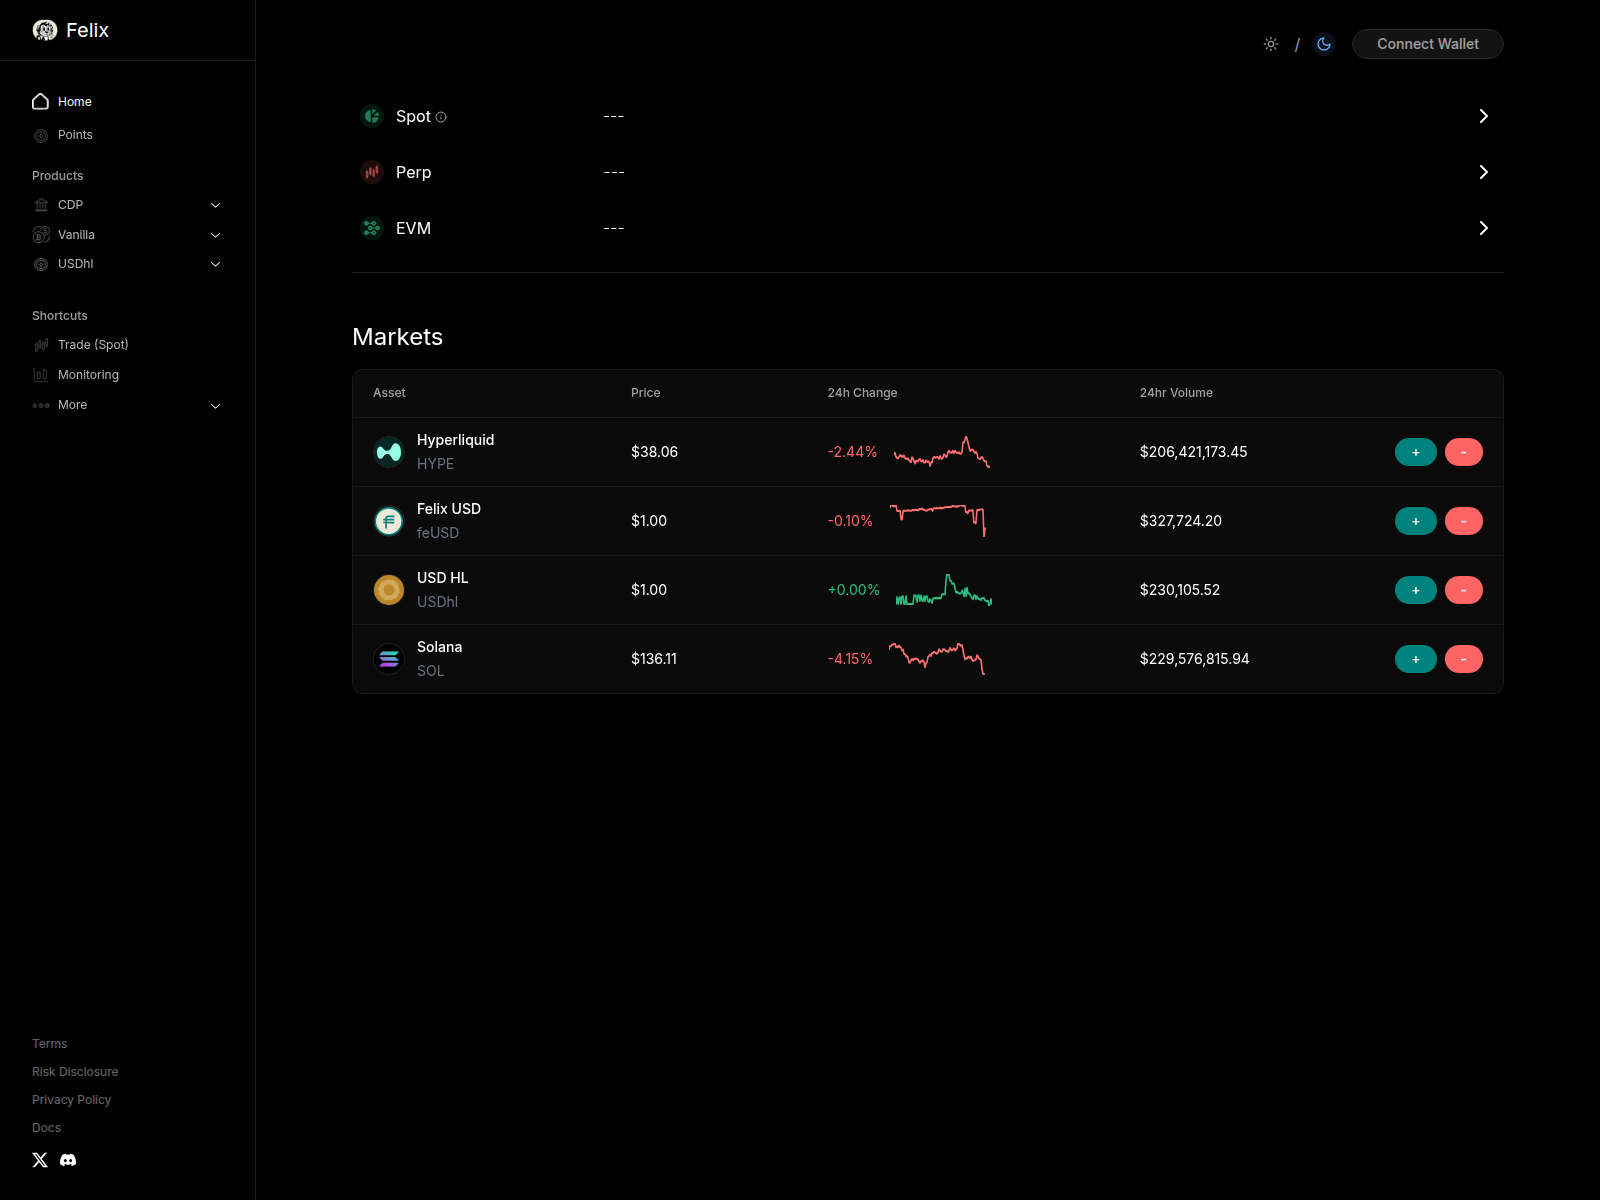
Task: Click the 24h Change column header
Action: (x=862, y=393)
